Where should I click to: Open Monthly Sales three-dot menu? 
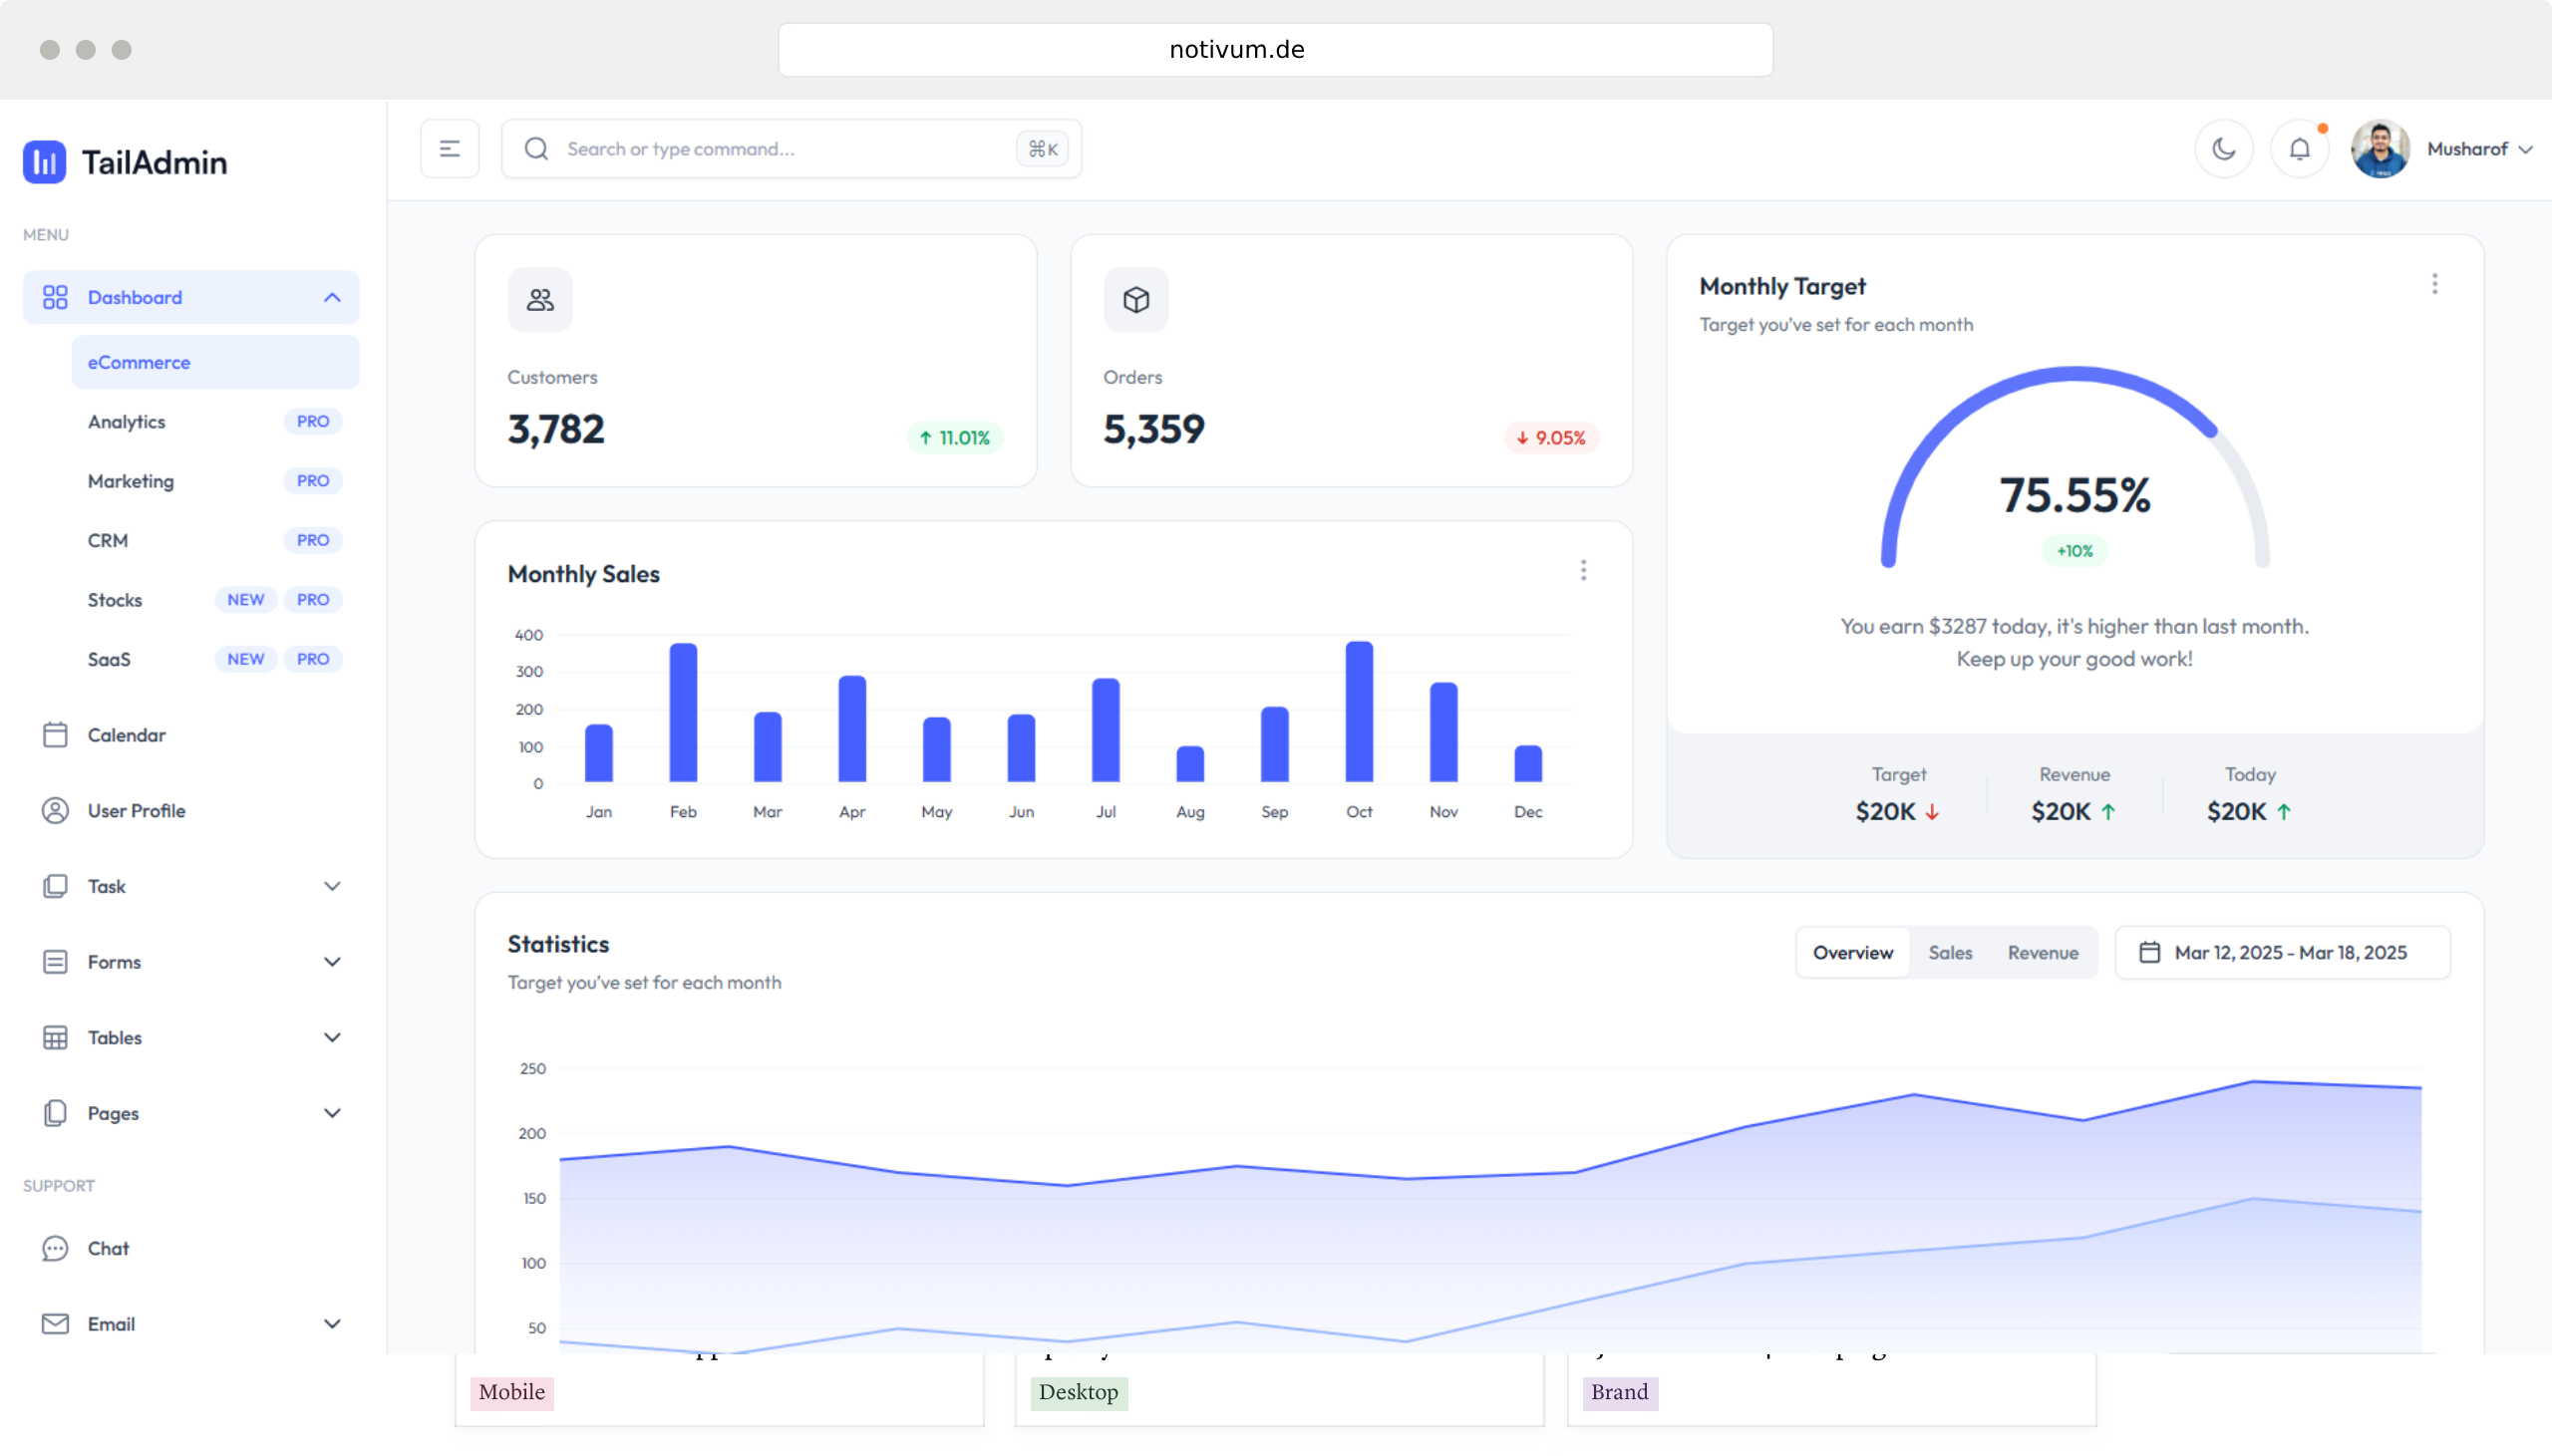click(1583, 571)
